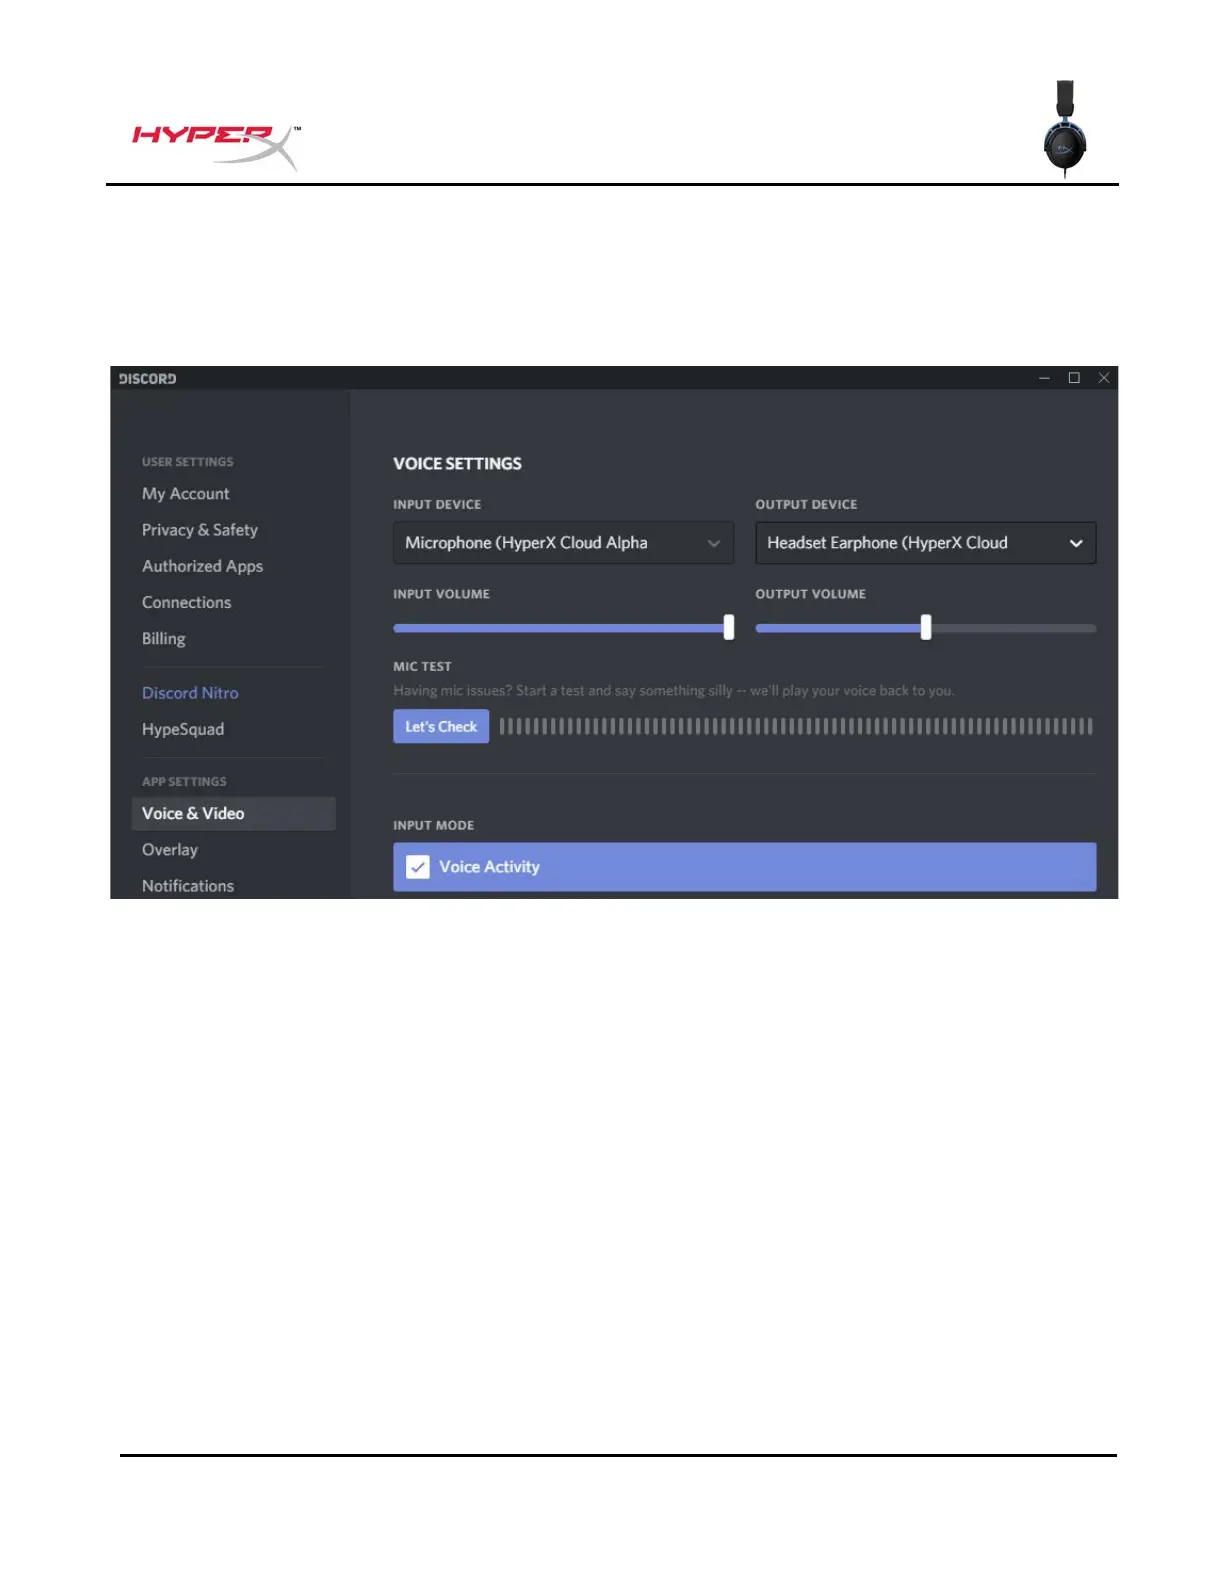Click the VOICE SETTINGS heading
Image resolution: width=1224 pixels, height=1584 pixels.
click(457, 464)
